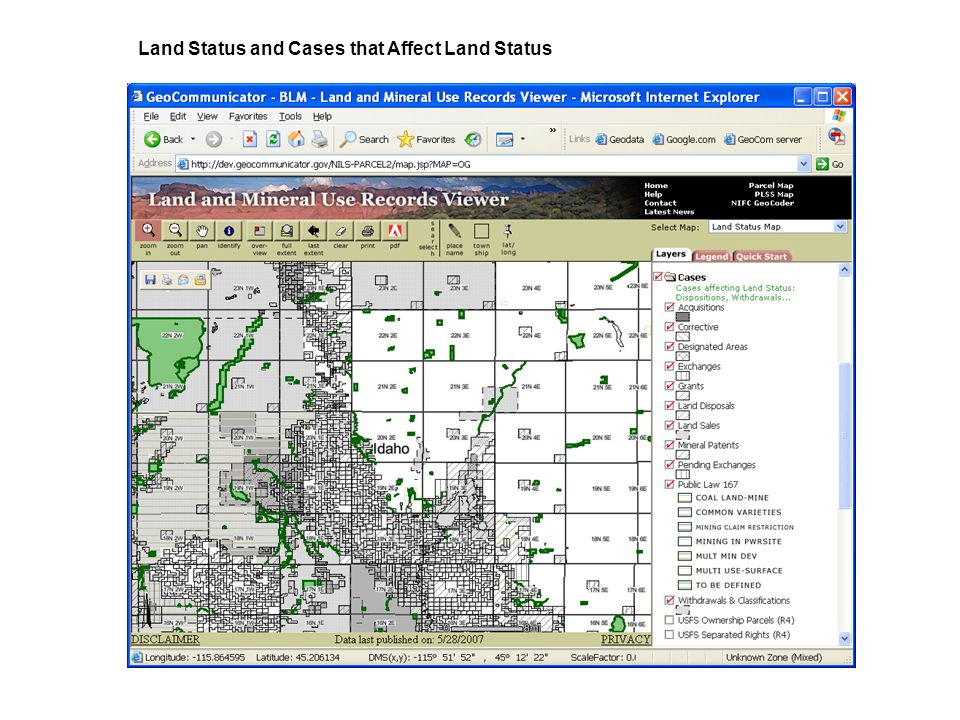The image size is (960, 720).
Task: Open the DISCLAIMER link
Action: point(165,639)
